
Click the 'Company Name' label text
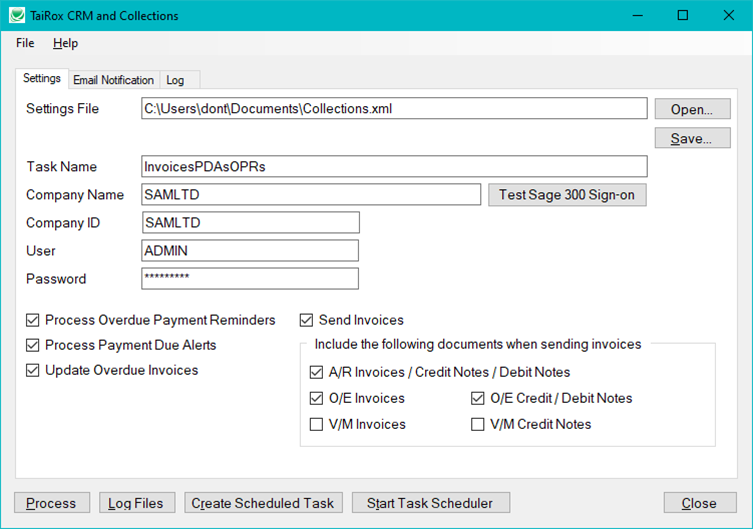[x=75, y=194]
